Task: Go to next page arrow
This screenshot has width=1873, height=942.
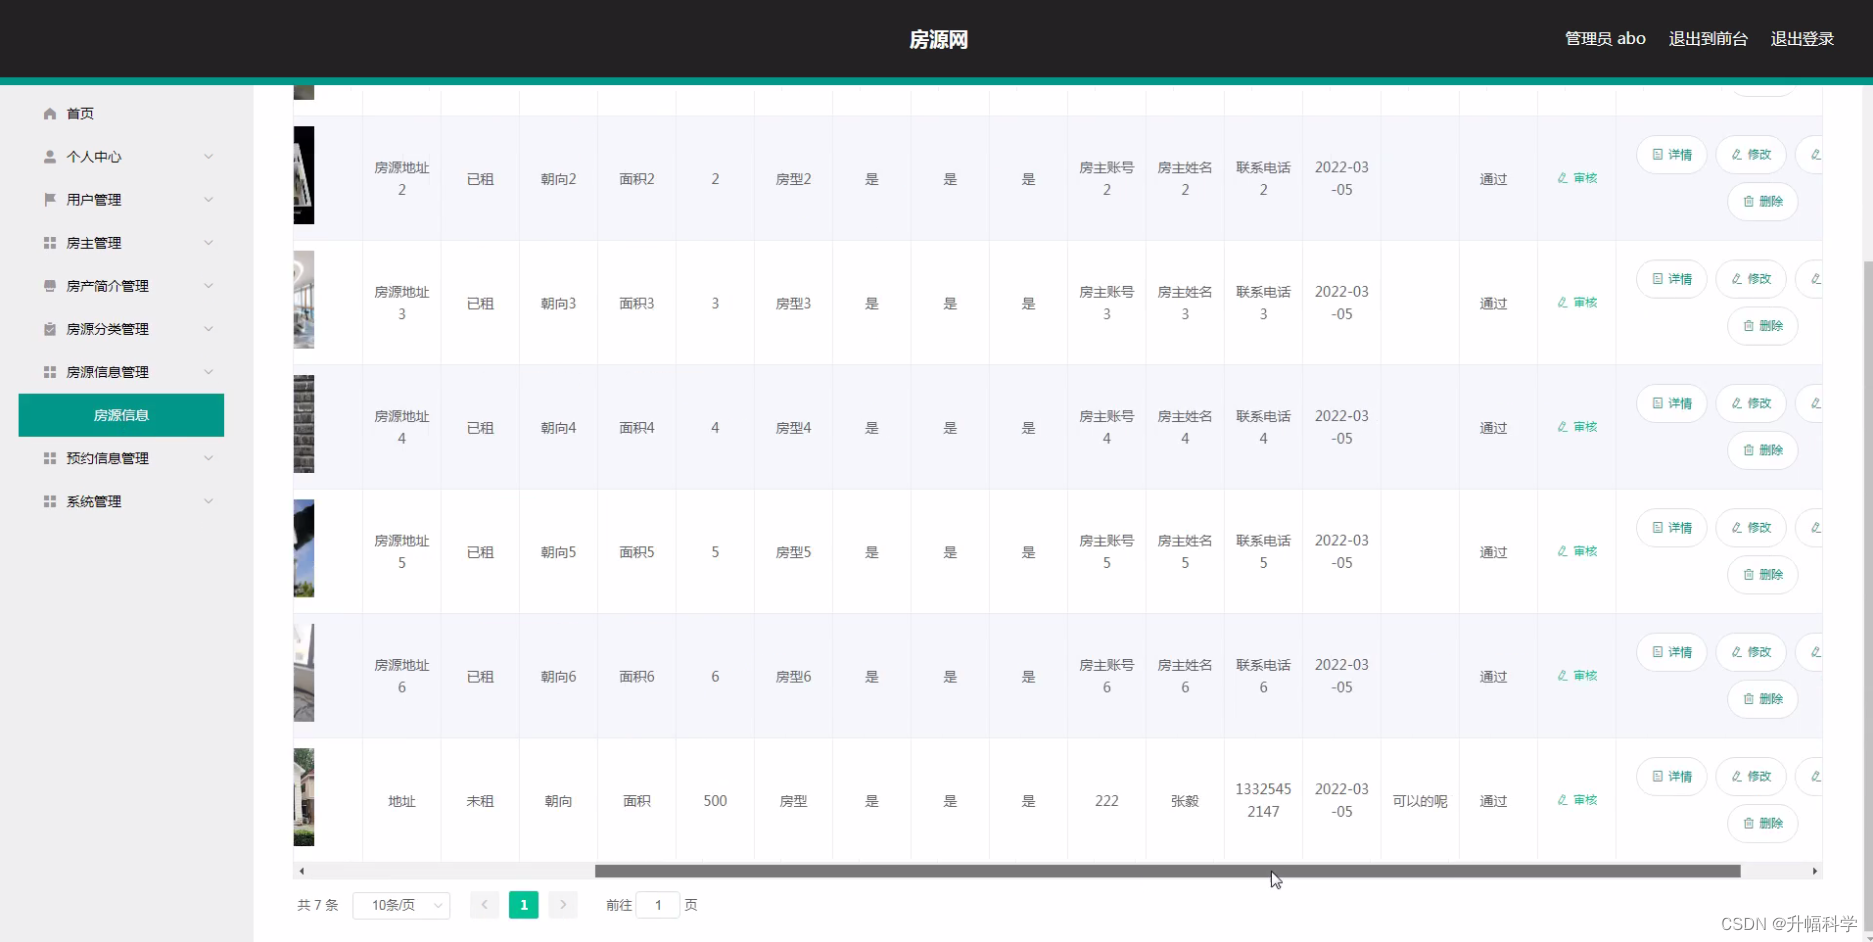Action: [563, 905]
